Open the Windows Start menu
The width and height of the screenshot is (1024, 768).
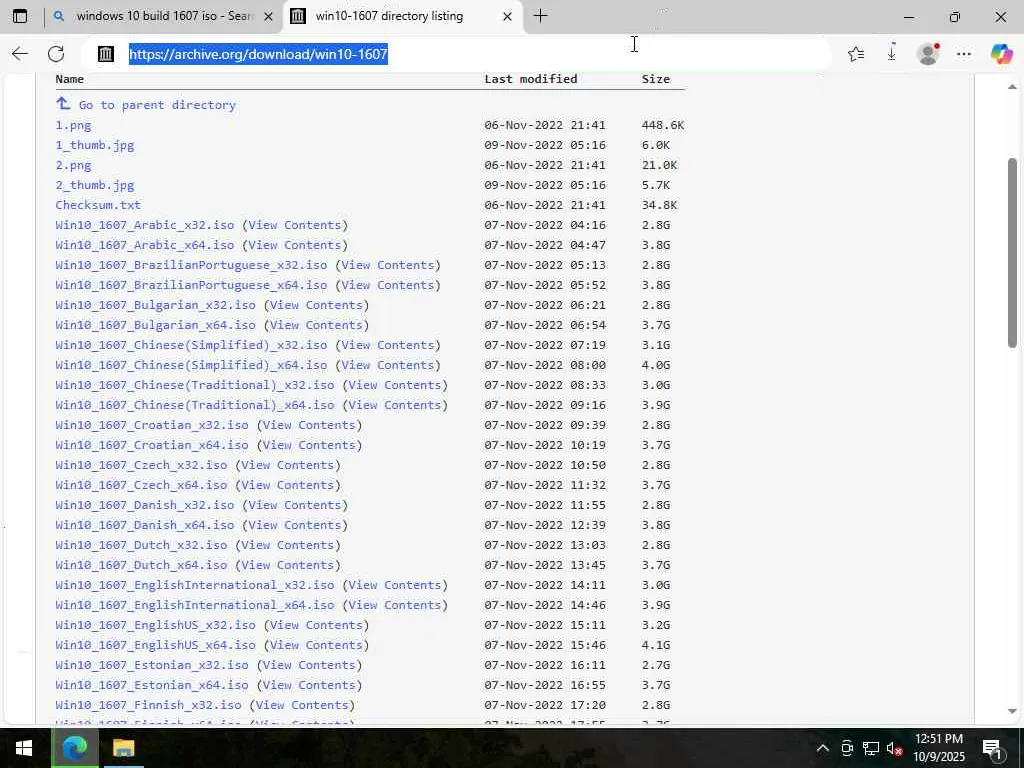coord(24,748)
